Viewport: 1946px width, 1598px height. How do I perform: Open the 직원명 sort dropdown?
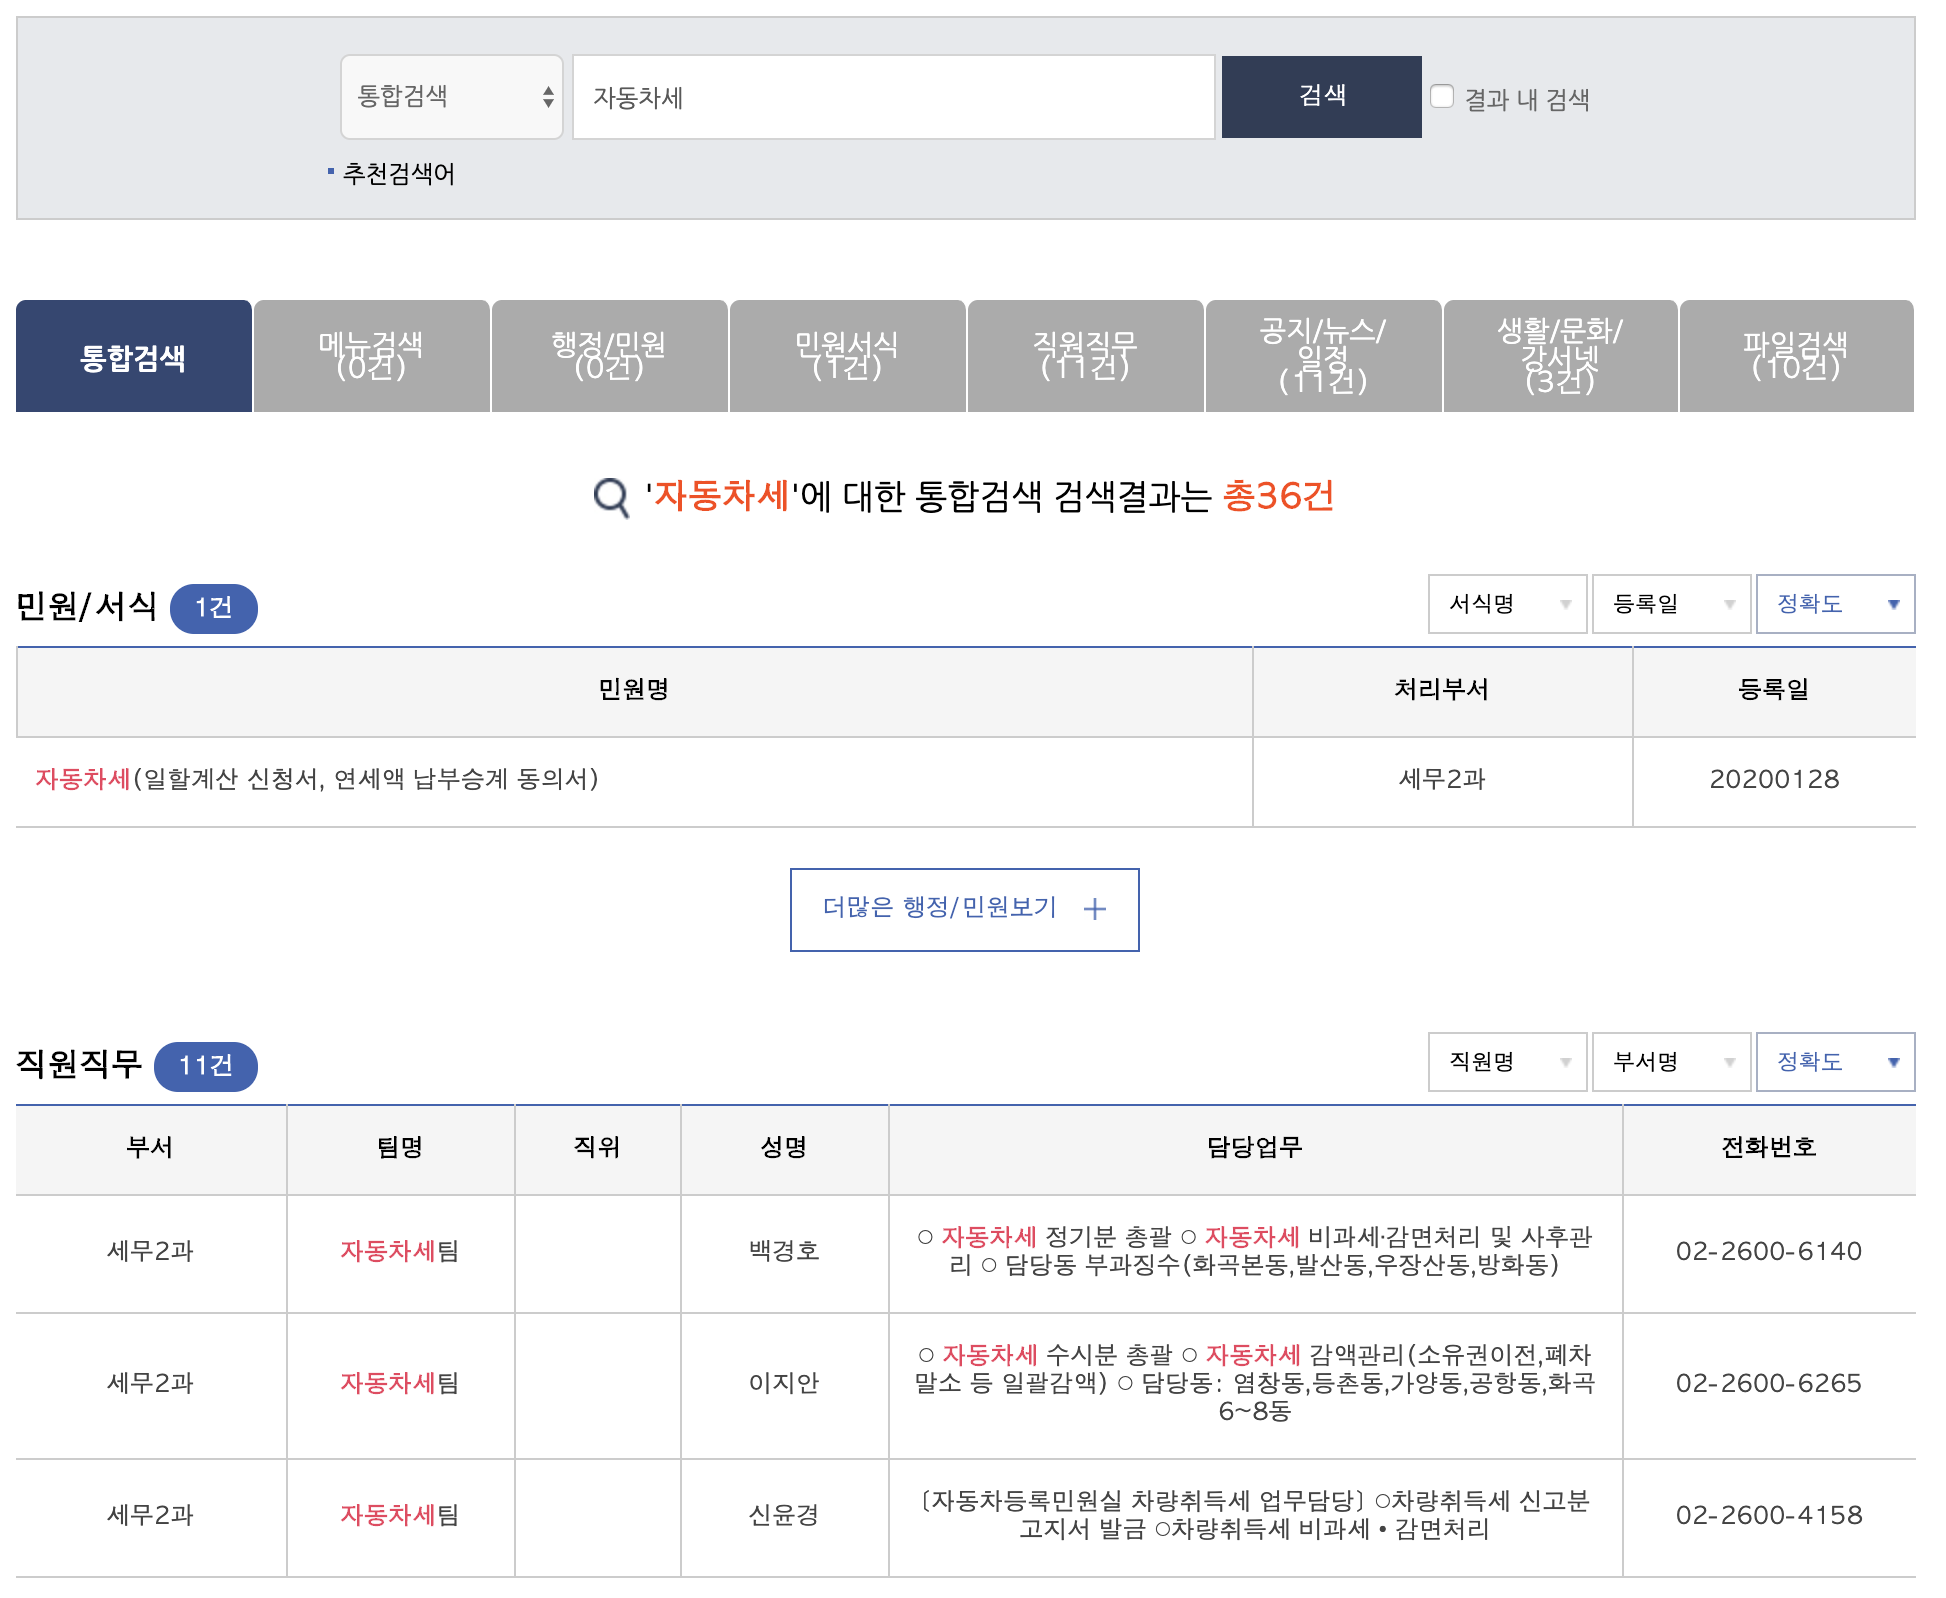[1507, 1062]
